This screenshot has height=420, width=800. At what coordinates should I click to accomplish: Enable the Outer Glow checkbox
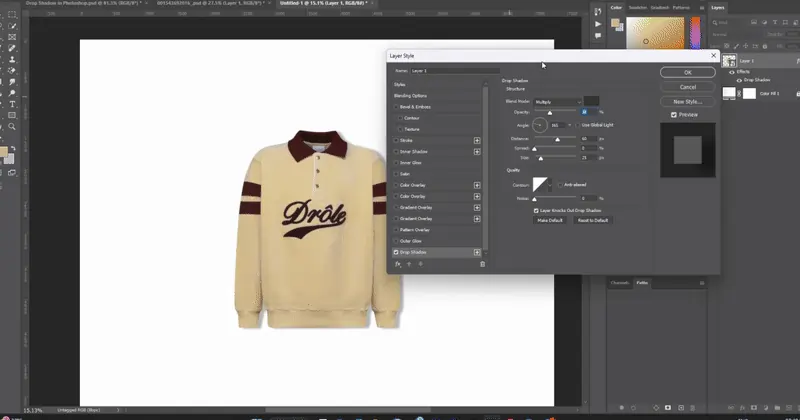click(x=396, y=241)
